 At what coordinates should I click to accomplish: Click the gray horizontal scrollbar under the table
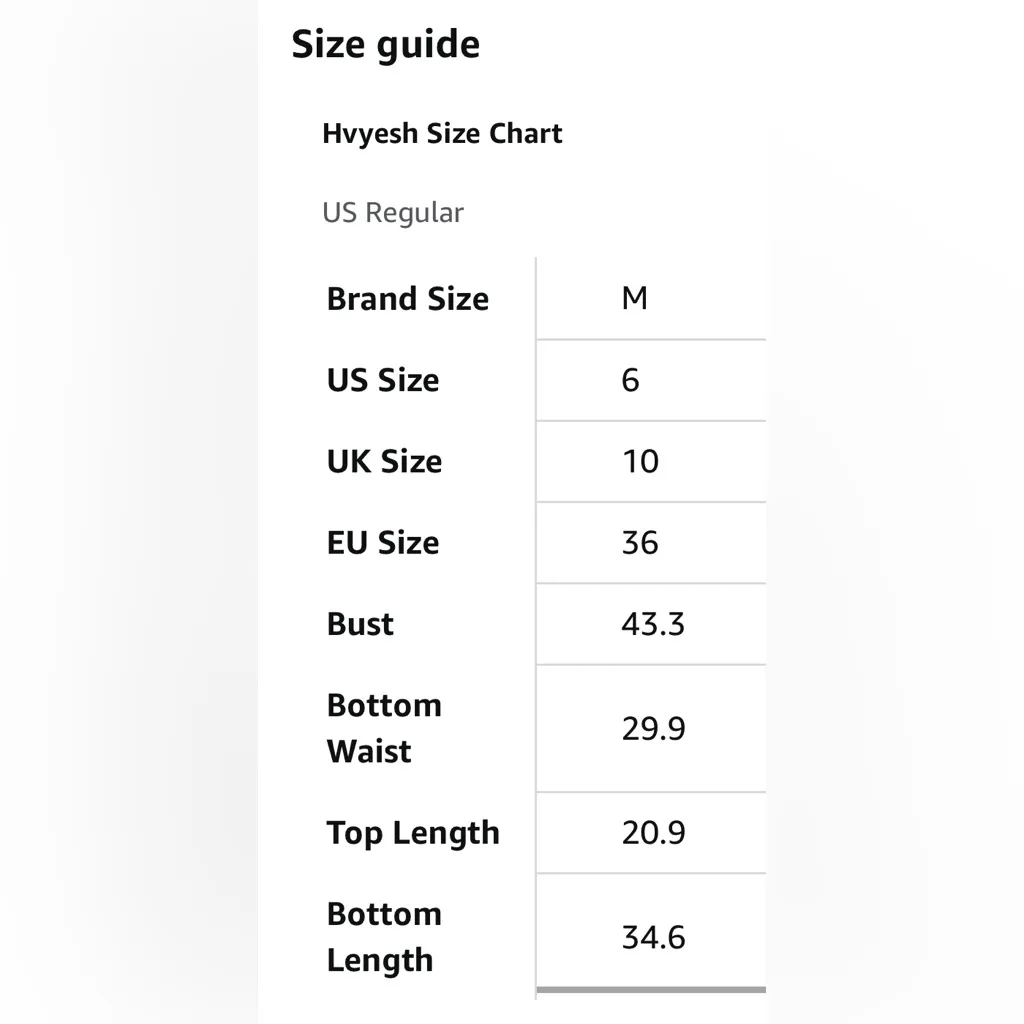[x=651, y=991]
